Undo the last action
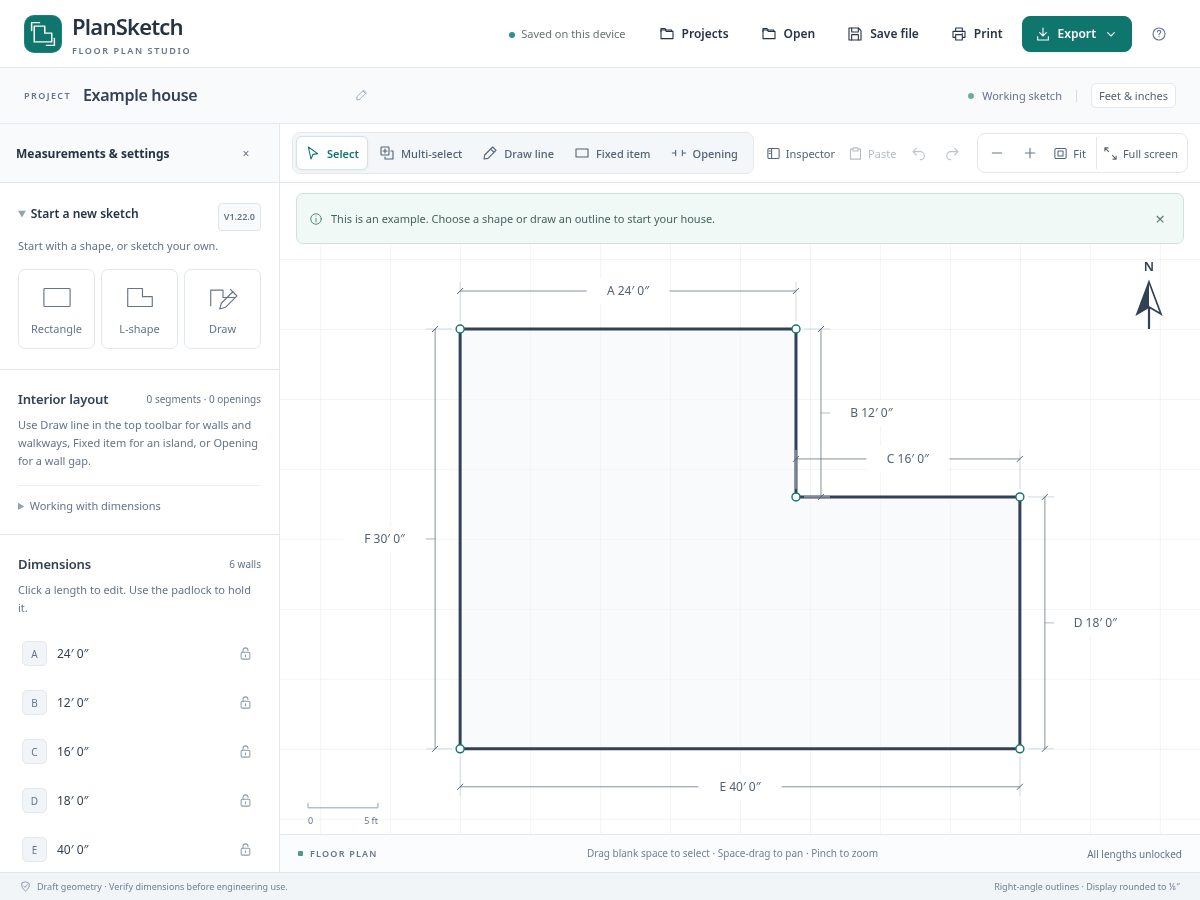The image size is (1200, 900). tap(919, 153)
